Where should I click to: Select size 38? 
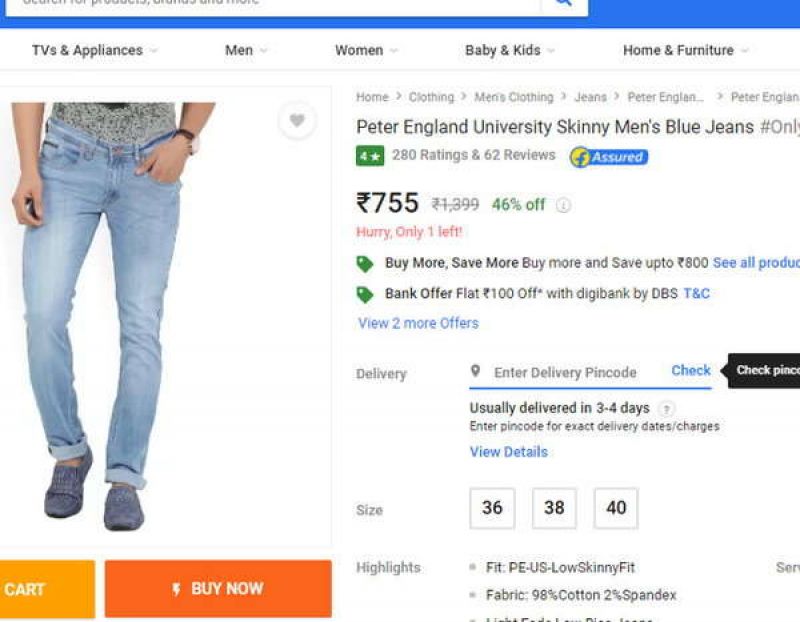tap(553, 508)
